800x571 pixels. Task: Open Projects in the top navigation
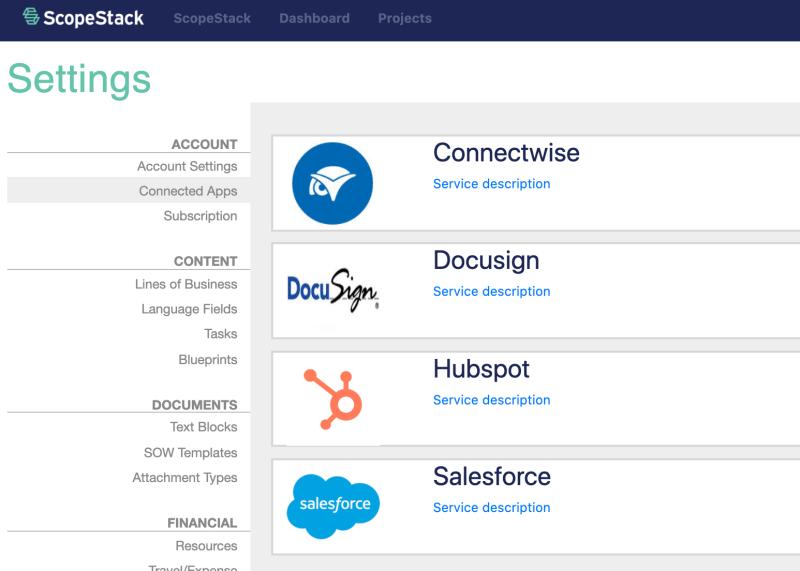click(x=405, y=18)
